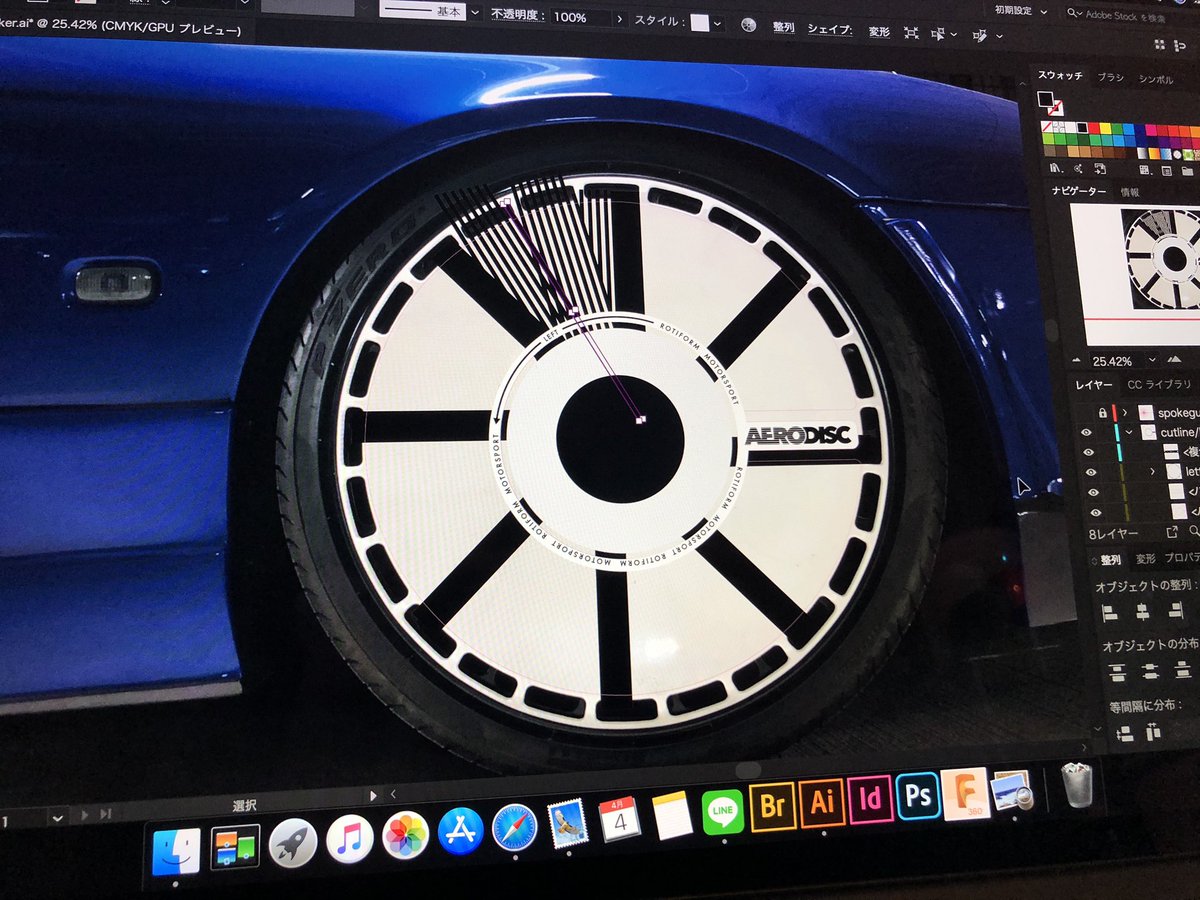Switch to Adobe Illustrator Dock icon
The image size is (1200, 900).
click(822, 802)
